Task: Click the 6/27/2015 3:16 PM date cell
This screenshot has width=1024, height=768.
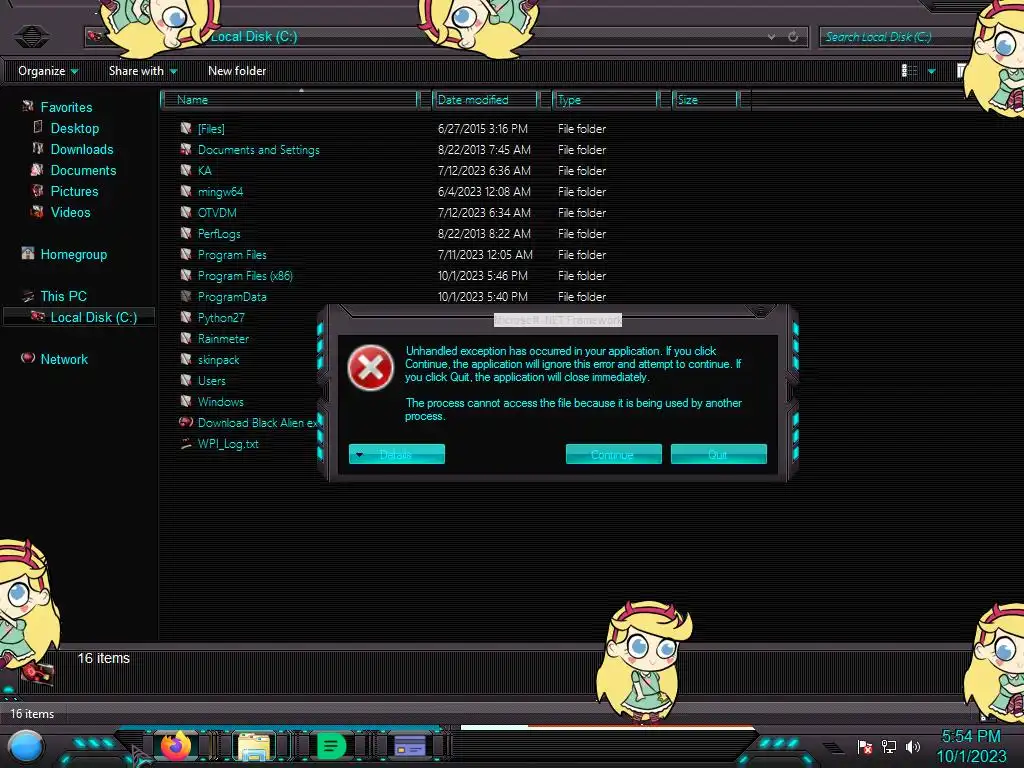Action: [483, 129]
